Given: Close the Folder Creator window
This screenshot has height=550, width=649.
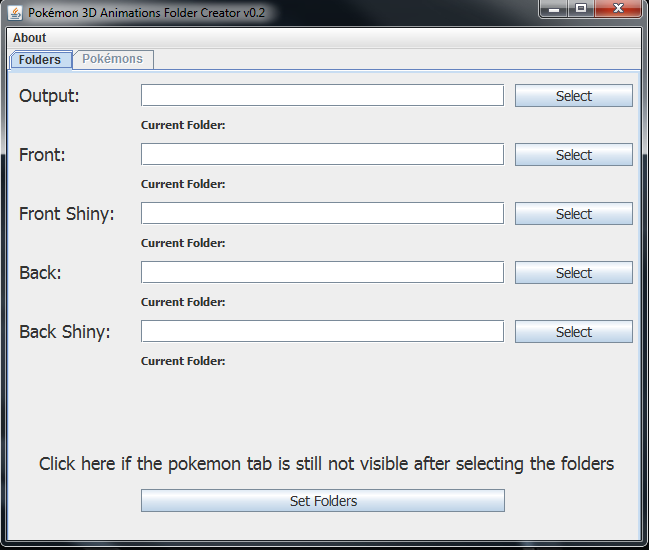Looking at the screenshot, I should tap(619, 9).
